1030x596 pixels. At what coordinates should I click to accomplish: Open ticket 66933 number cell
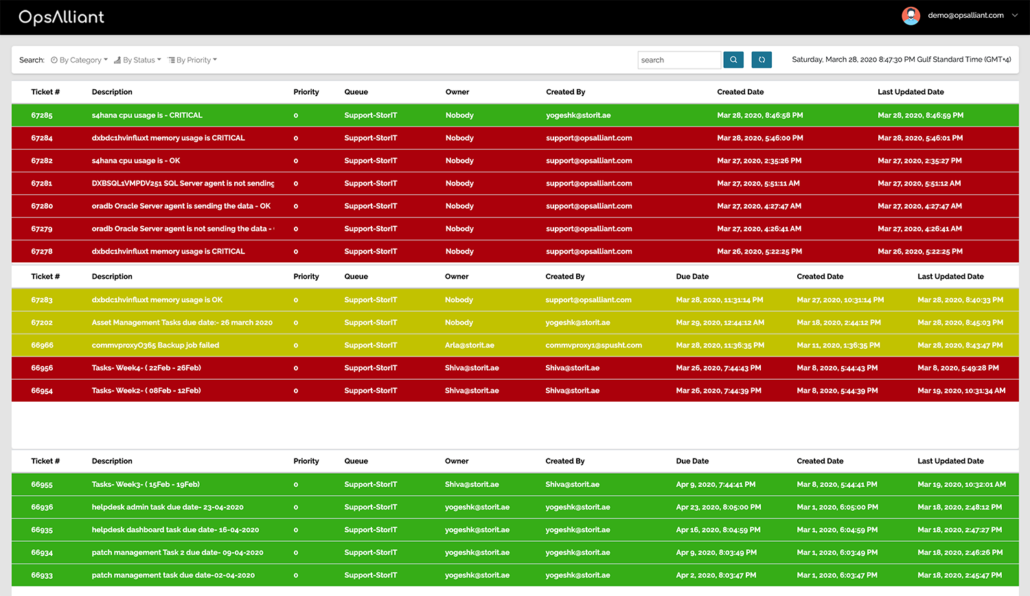(41, 575)
